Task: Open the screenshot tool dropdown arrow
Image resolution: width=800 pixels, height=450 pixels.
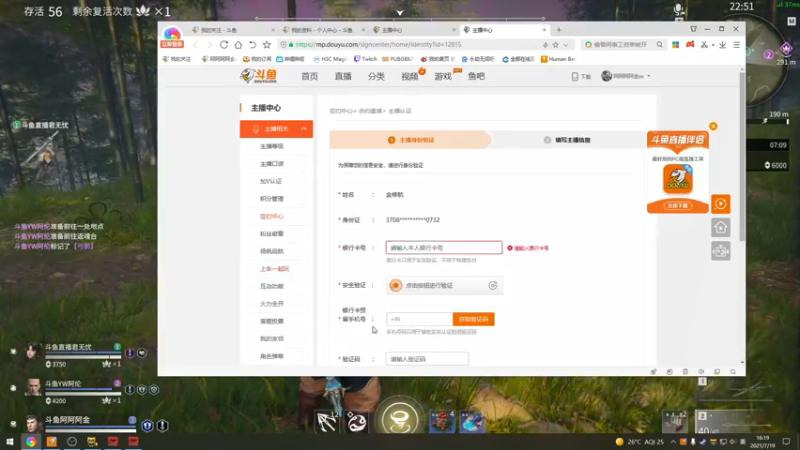Action: coord(713,45)
